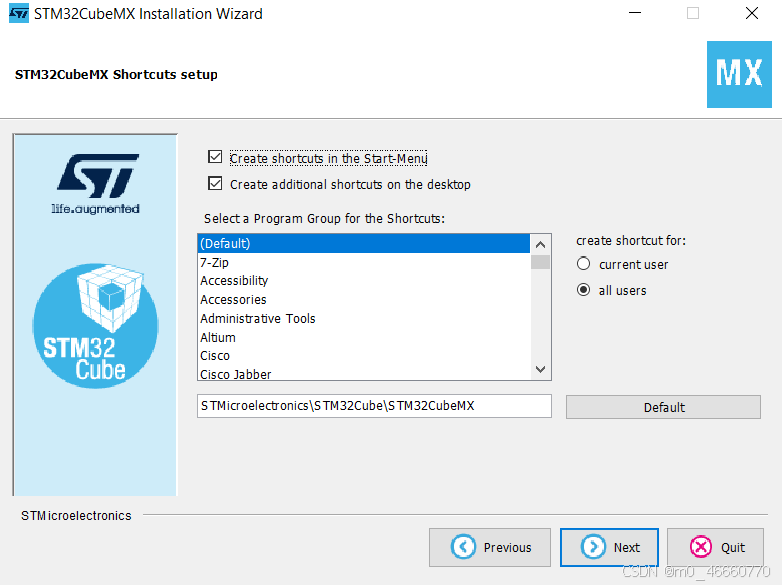The width and height of the screenshot is (782, 585).
Task: Pick 7-Zip in the program group list
Action: point(364,262)
